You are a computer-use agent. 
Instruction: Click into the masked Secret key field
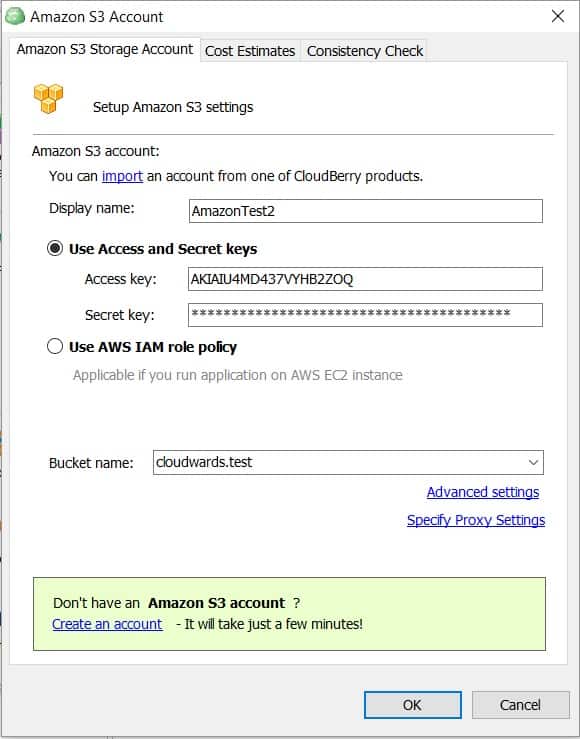[x=366, y=314]
